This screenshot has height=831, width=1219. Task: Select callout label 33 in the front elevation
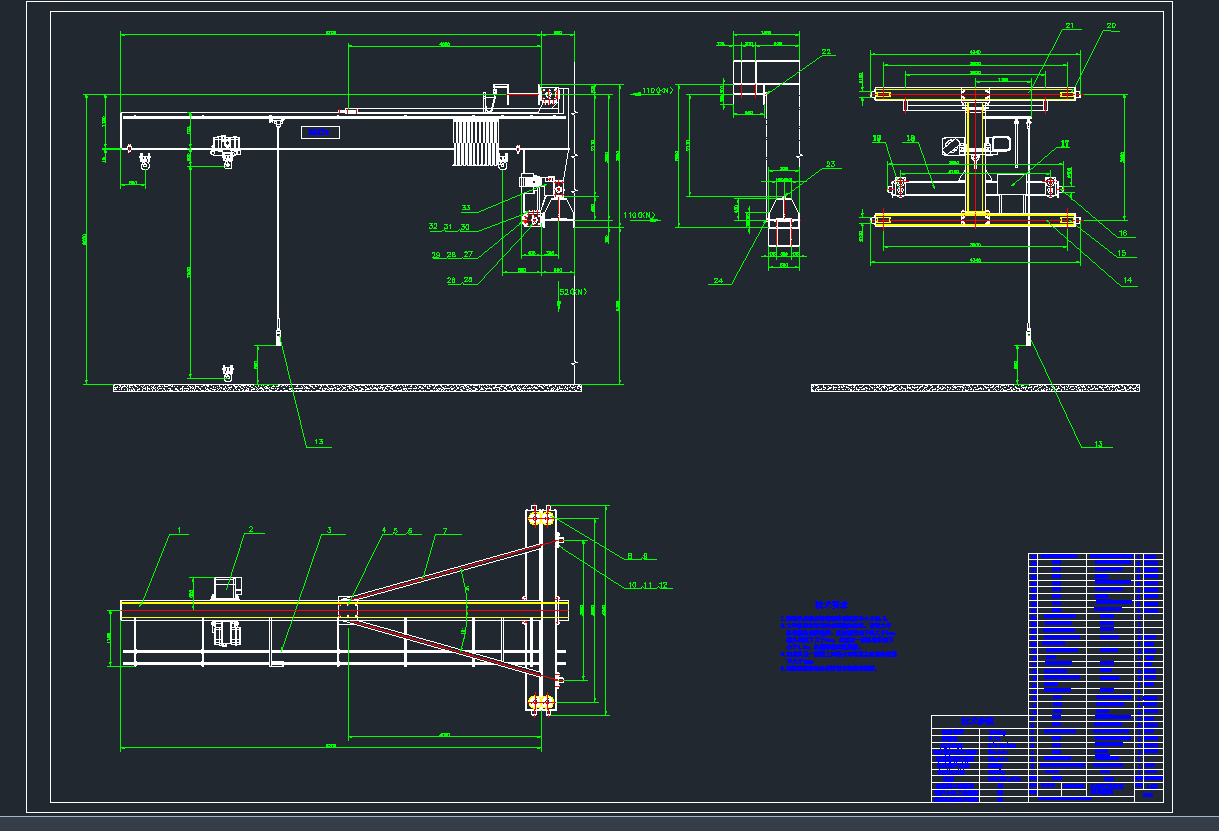pyautogui.click(x=465, y=208)
